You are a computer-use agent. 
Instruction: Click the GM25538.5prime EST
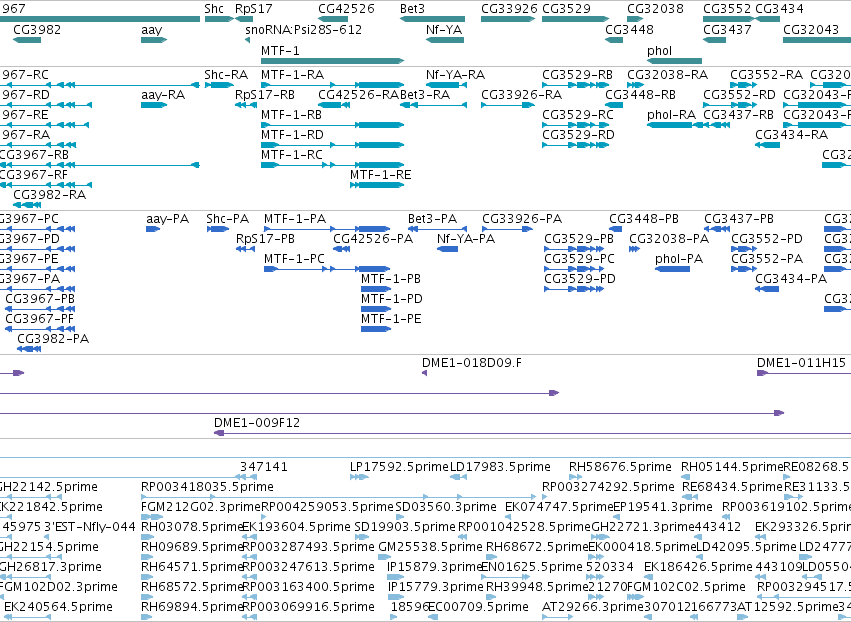384,557
